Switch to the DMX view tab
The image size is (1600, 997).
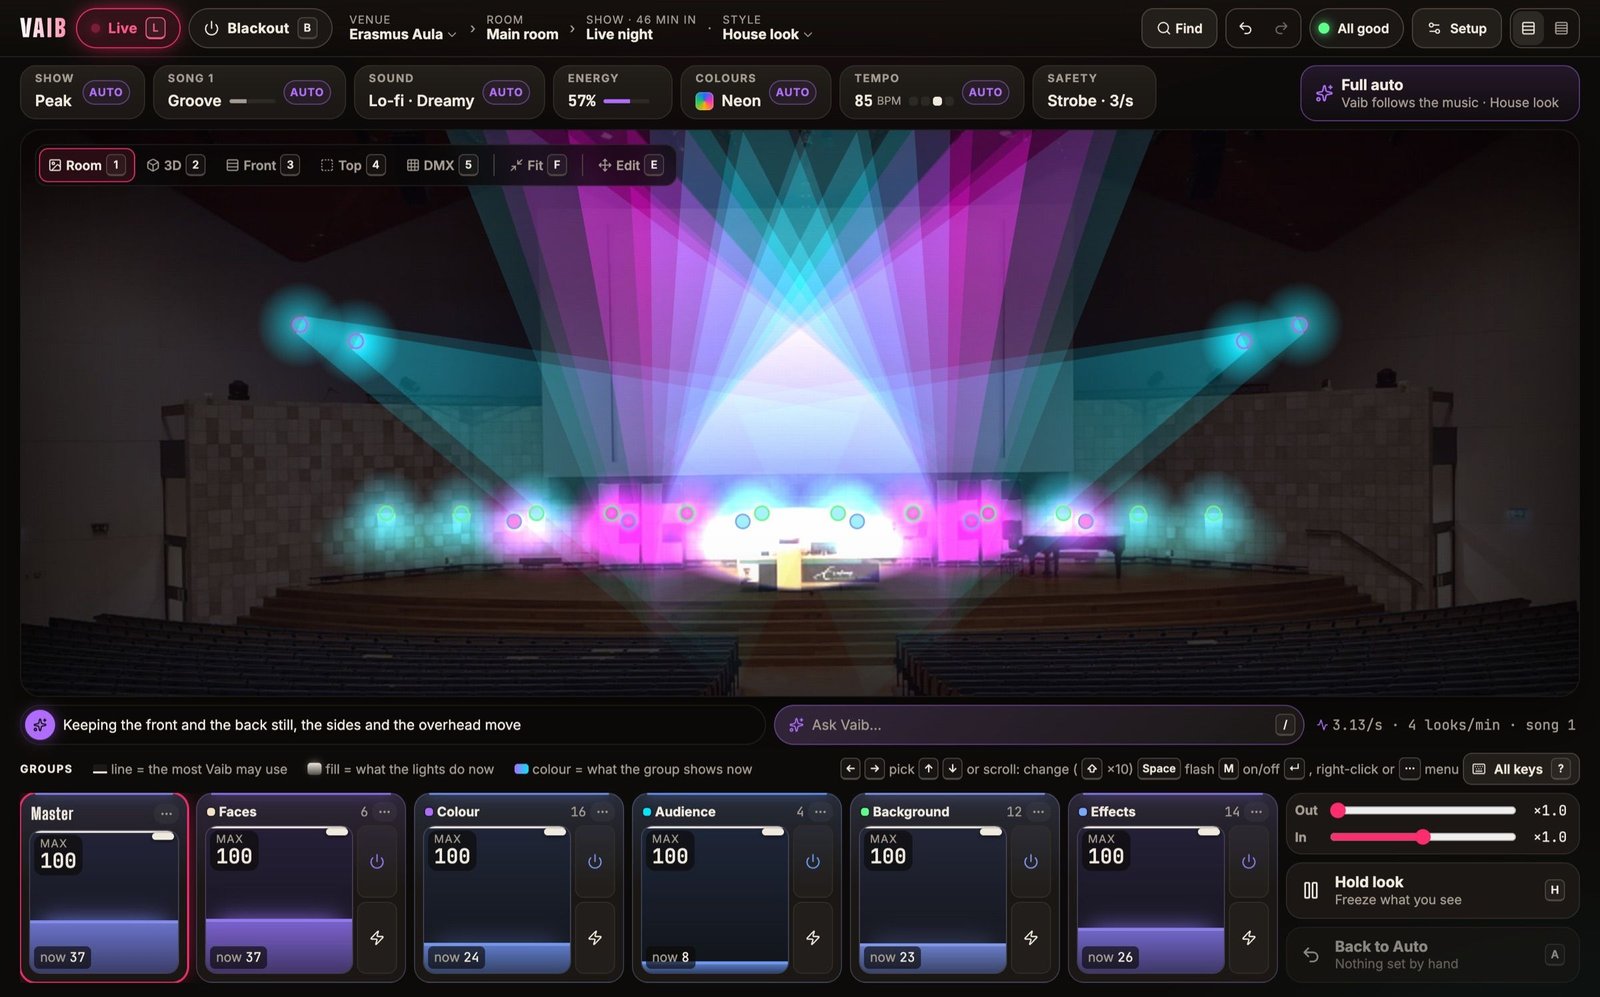(x=441, y=165)
